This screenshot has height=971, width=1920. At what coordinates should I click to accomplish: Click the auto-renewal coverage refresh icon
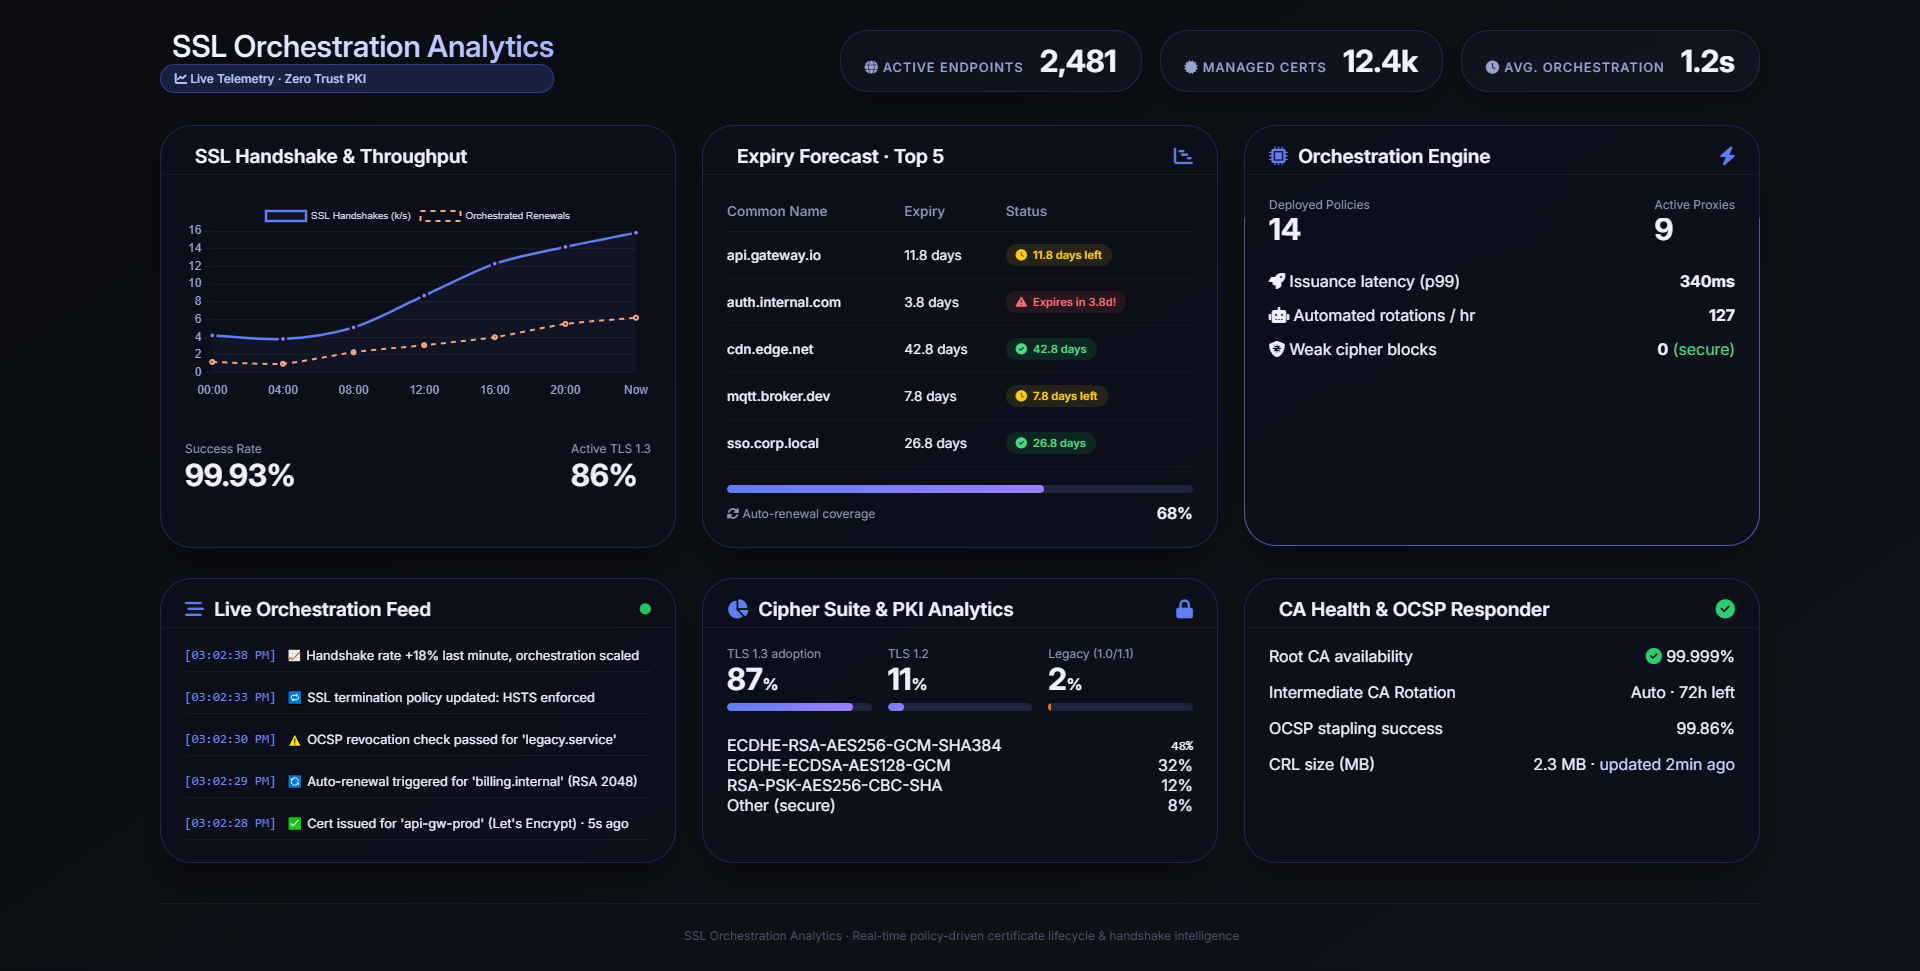[x=733, y=514]
